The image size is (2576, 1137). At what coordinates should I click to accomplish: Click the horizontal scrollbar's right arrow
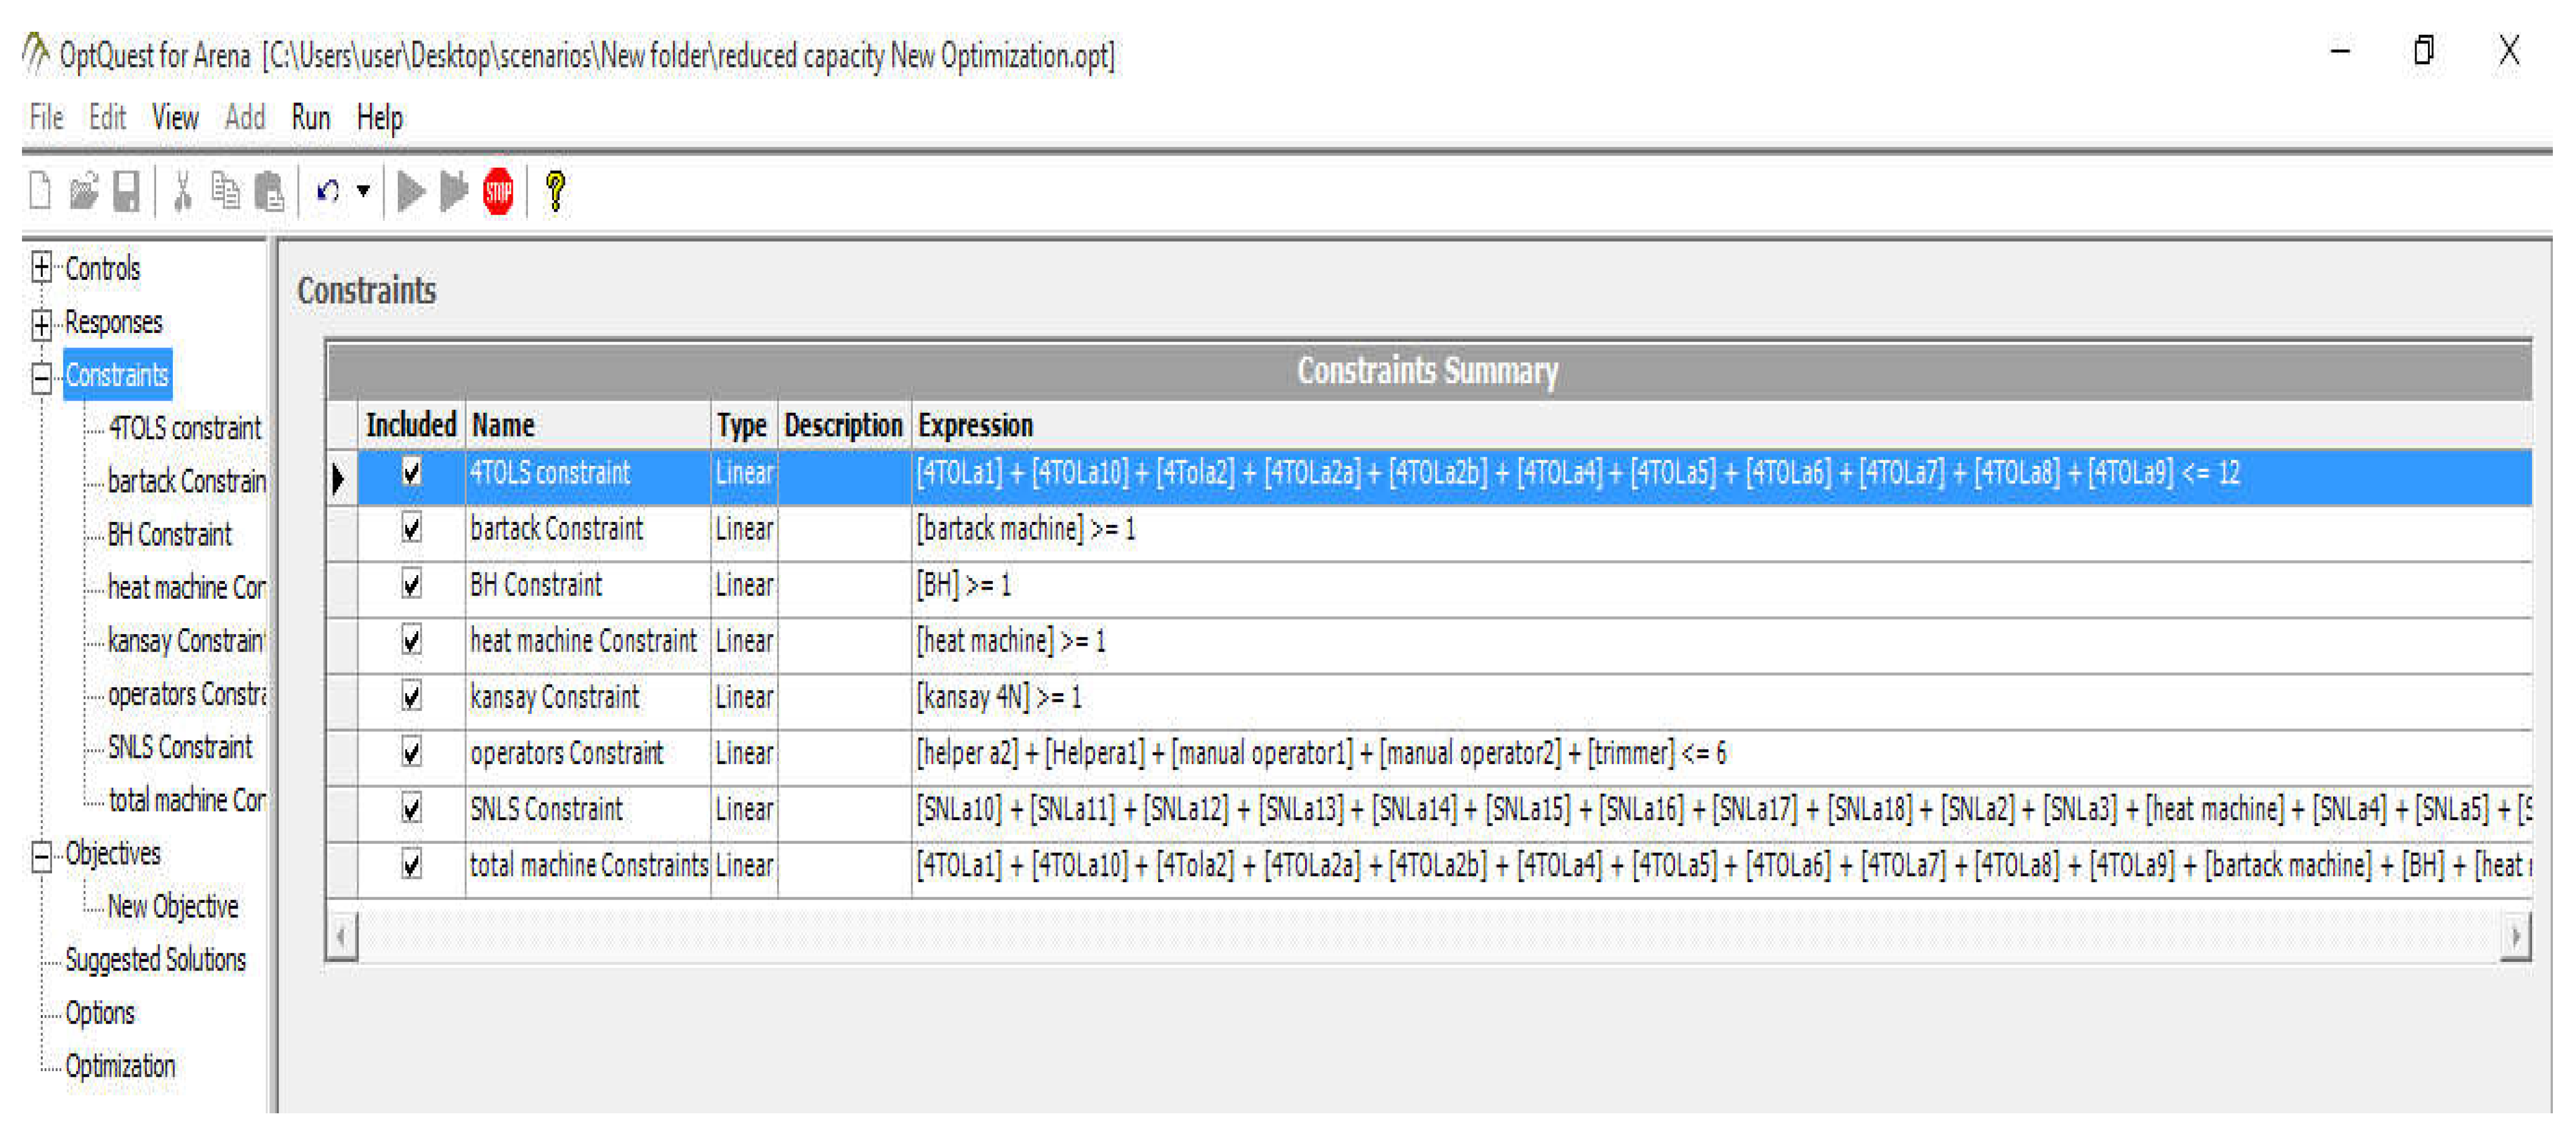[x=2515, y=936]
